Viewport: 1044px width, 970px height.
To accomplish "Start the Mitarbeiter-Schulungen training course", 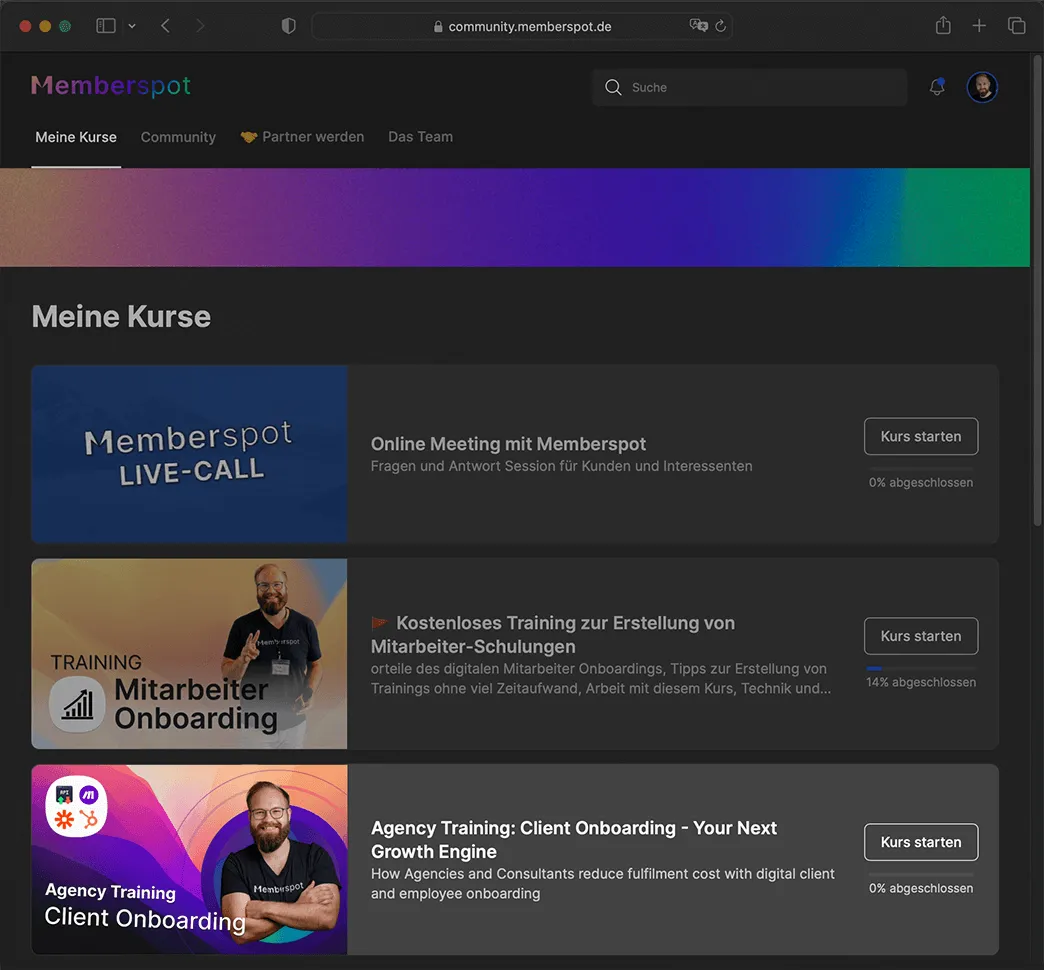I will tap(920, 636).
